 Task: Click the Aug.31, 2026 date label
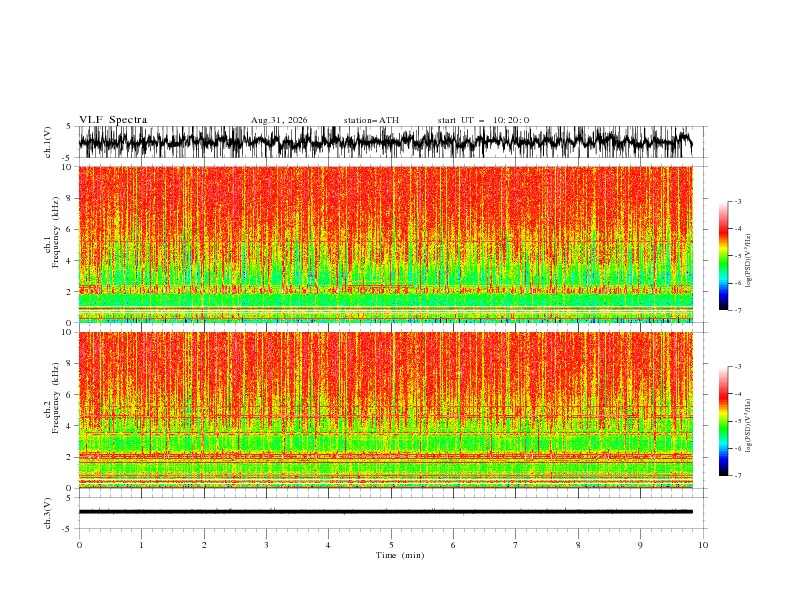279,120
